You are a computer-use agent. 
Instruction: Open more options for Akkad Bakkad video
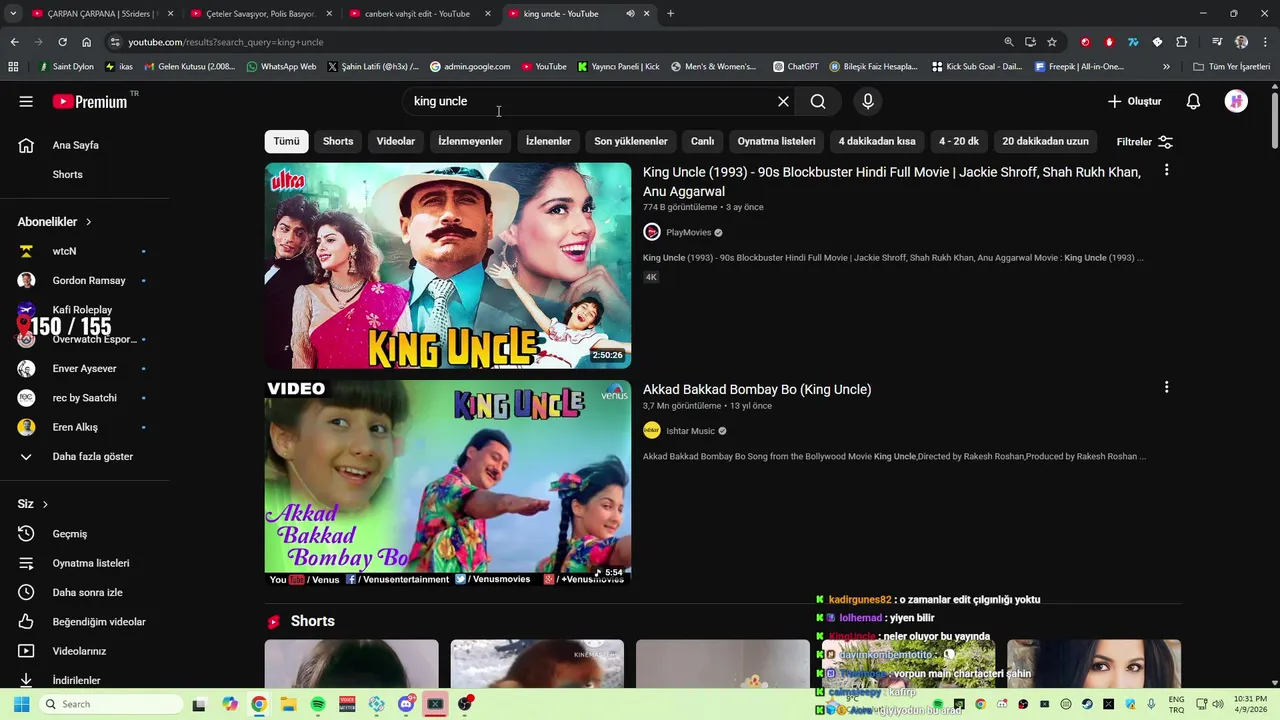1166,387
